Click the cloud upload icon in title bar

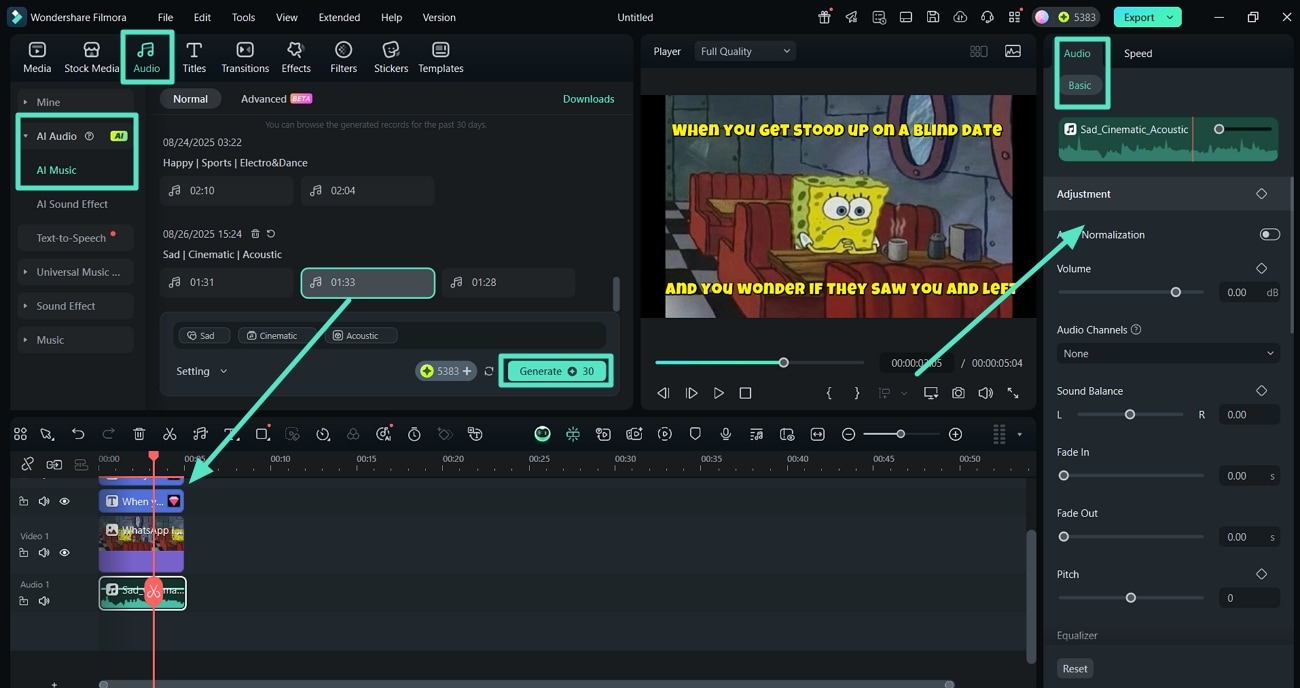click(960, 17)
